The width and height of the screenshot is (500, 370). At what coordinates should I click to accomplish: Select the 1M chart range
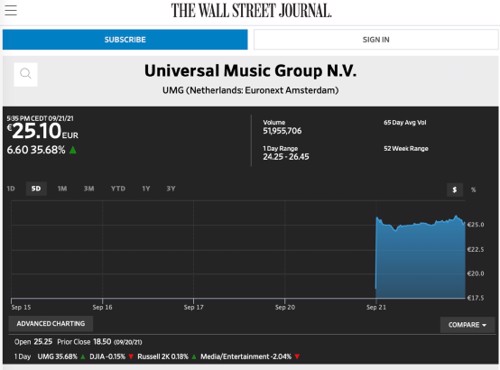click(x=62, y=189)
